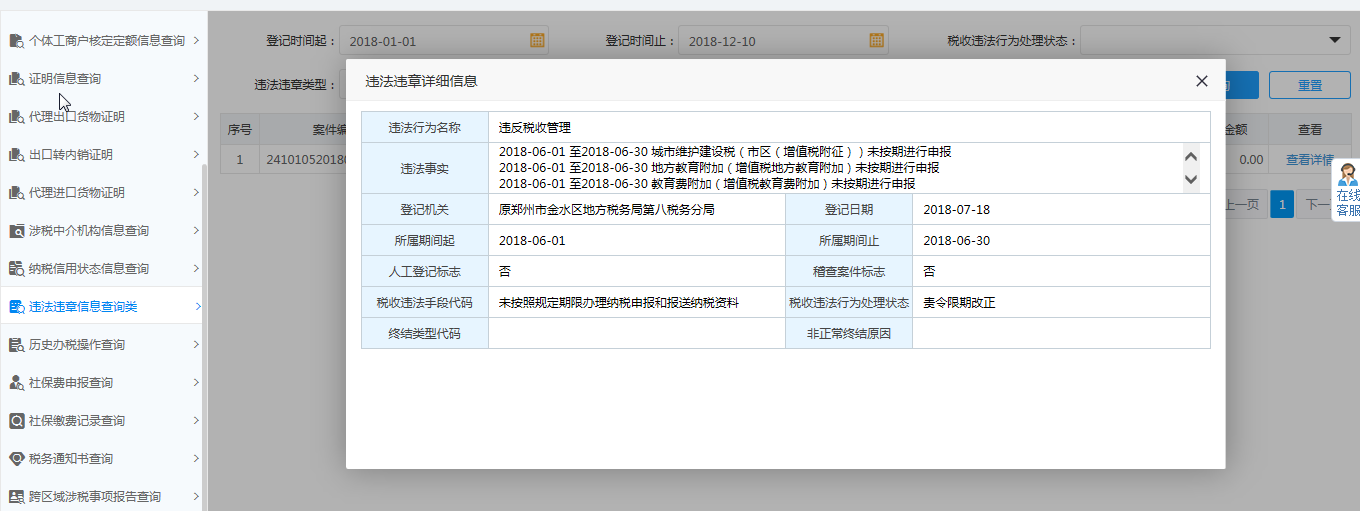
Task: Click icon beside 个体工商户核定定额信息查询
Action: (16, 41)
